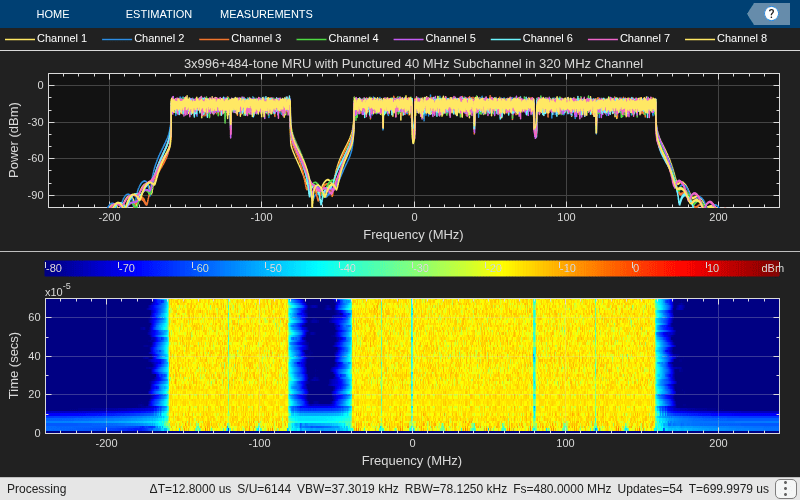800x500 pixels.
Task: Click the VBW=37.3019 kHz status entry
Action: coord(347,489)
